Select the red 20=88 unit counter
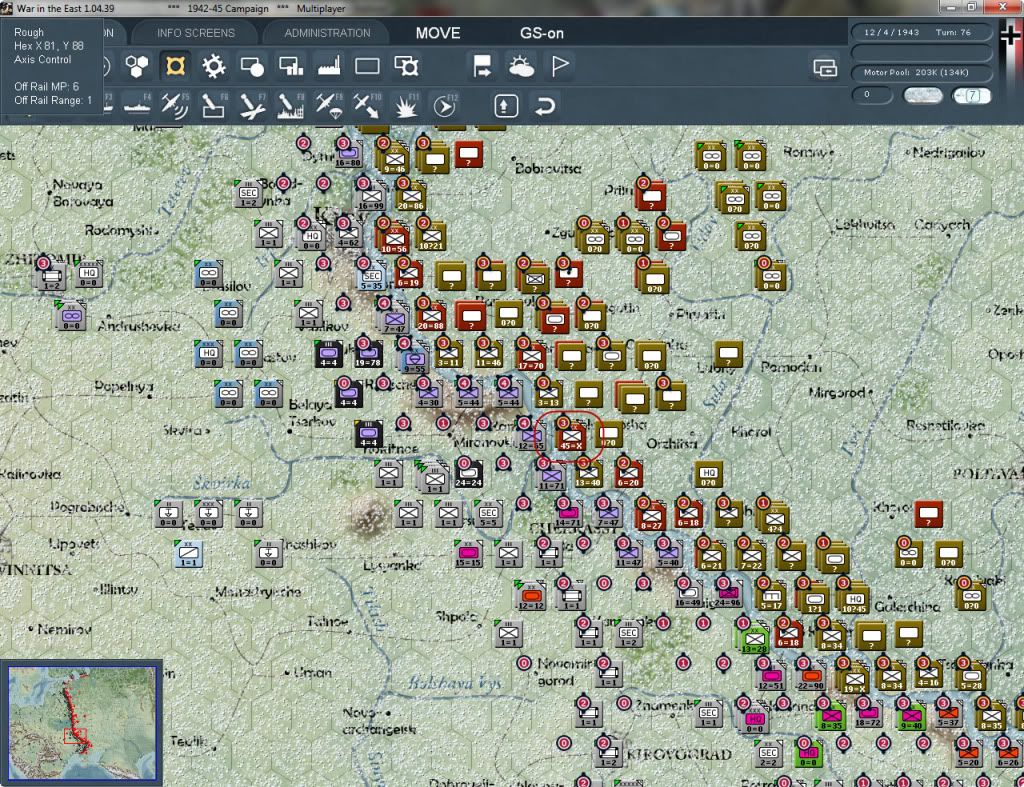Screen dimensions: 1024x787 tap(430, 316)
